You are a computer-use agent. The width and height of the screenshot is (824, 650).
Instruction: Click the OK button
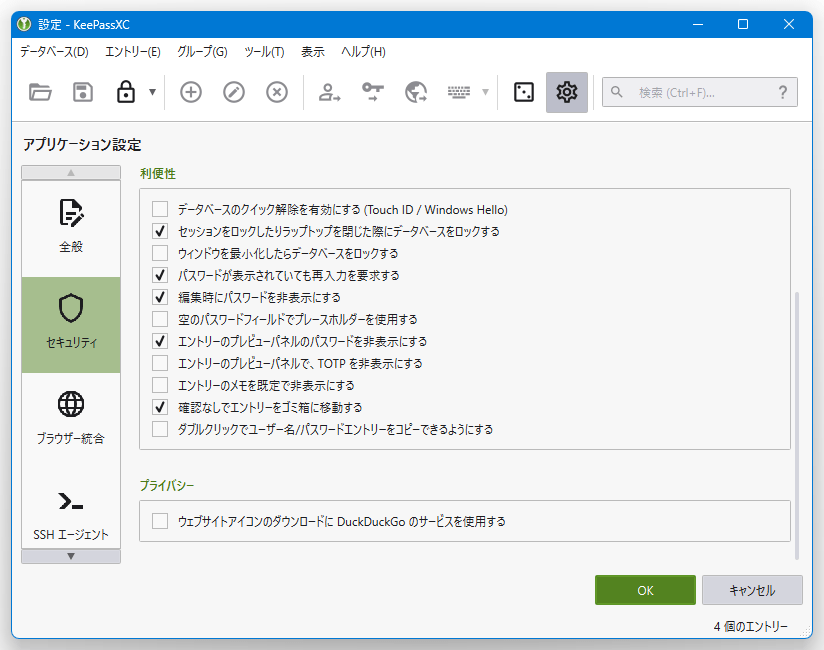coord(645,590)
